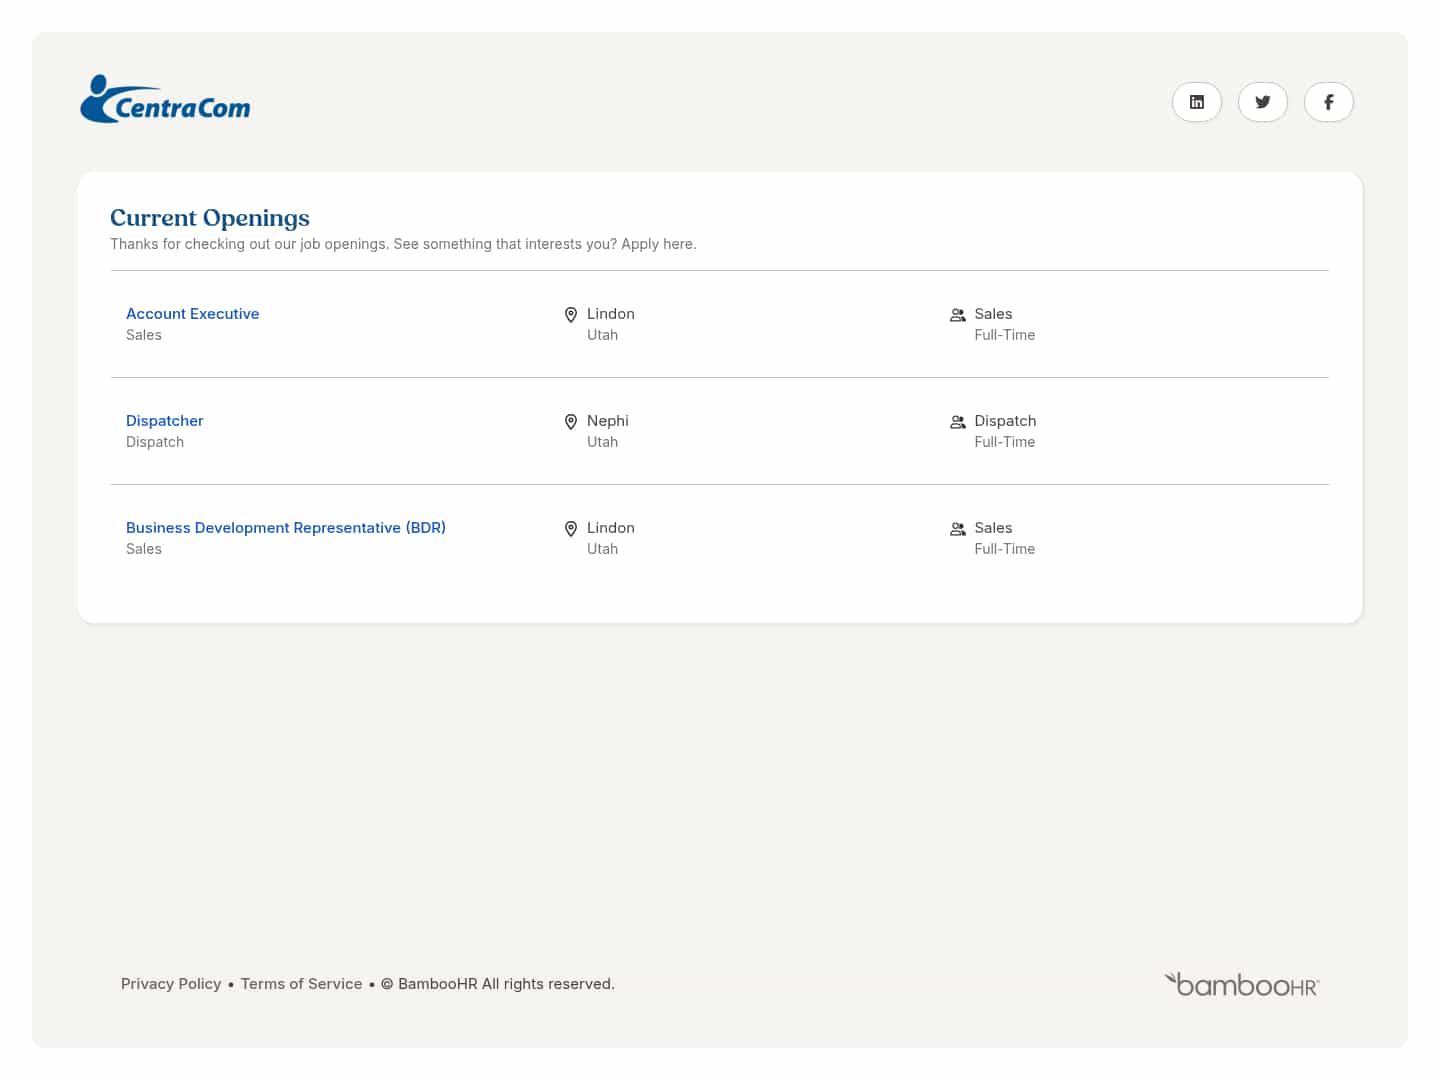Viewport: 1440px width, 1080px height.
Task: Click 'Dispatch' subtitle under Dispatcher
Action: tap(155, 442)
